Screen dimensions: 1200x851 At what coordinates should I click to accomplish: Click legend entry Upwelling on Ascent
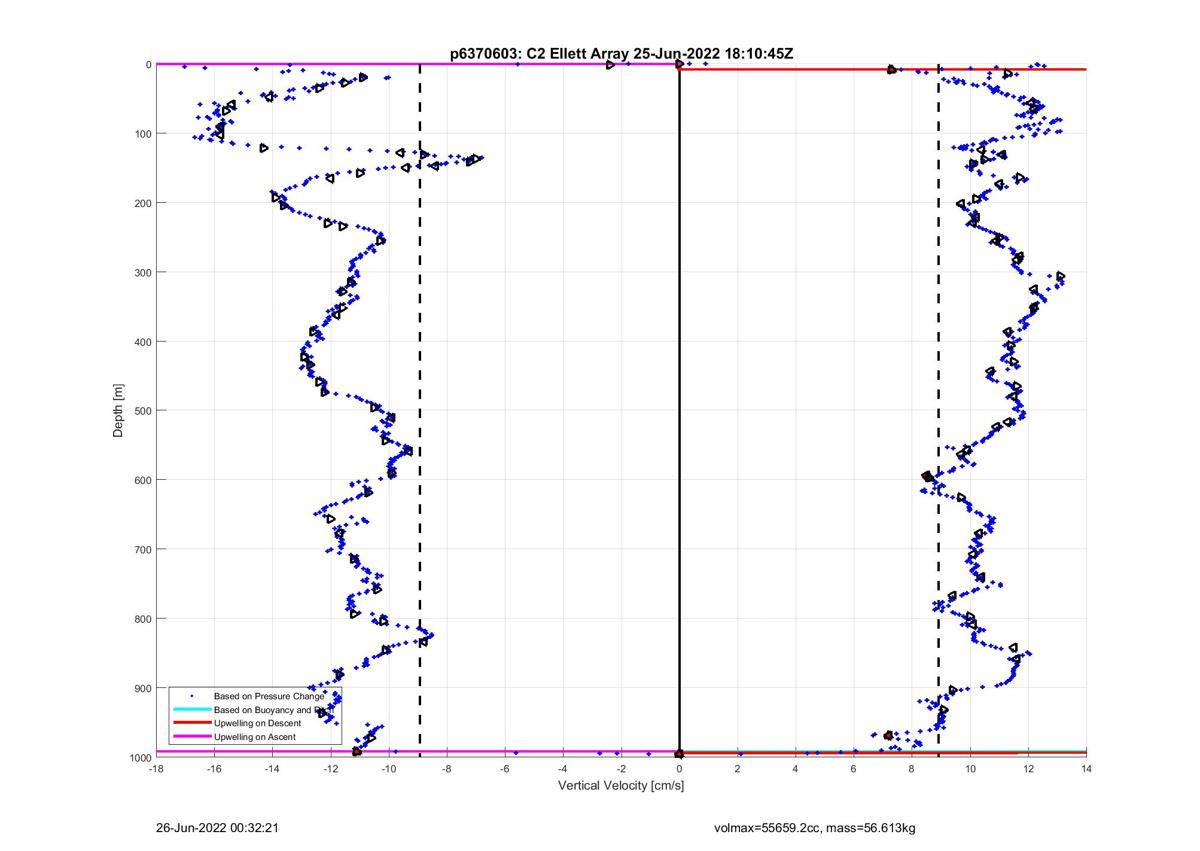coord(254,737)
